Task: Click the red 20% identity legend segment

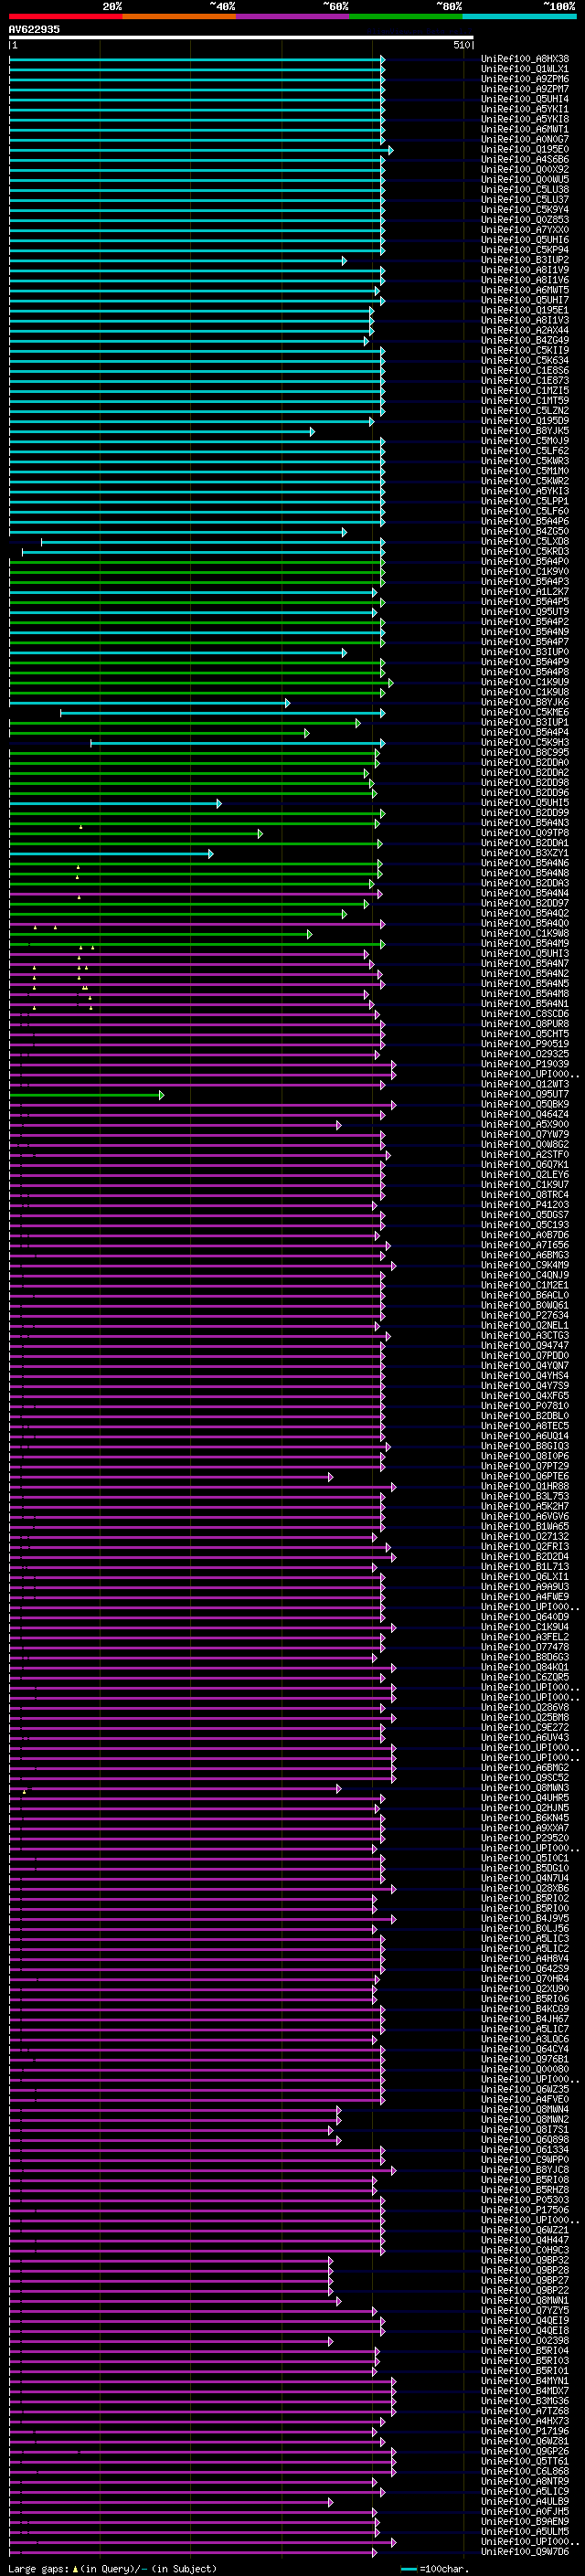Action: coord(65,16)
